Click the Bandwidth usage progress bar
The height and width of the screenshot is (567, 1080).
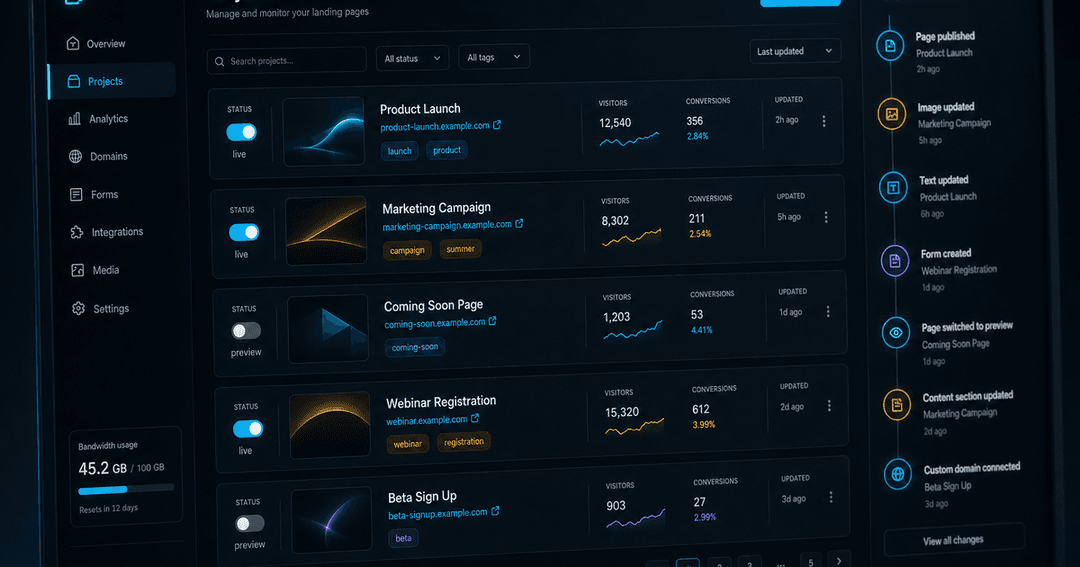pos(126,490)
